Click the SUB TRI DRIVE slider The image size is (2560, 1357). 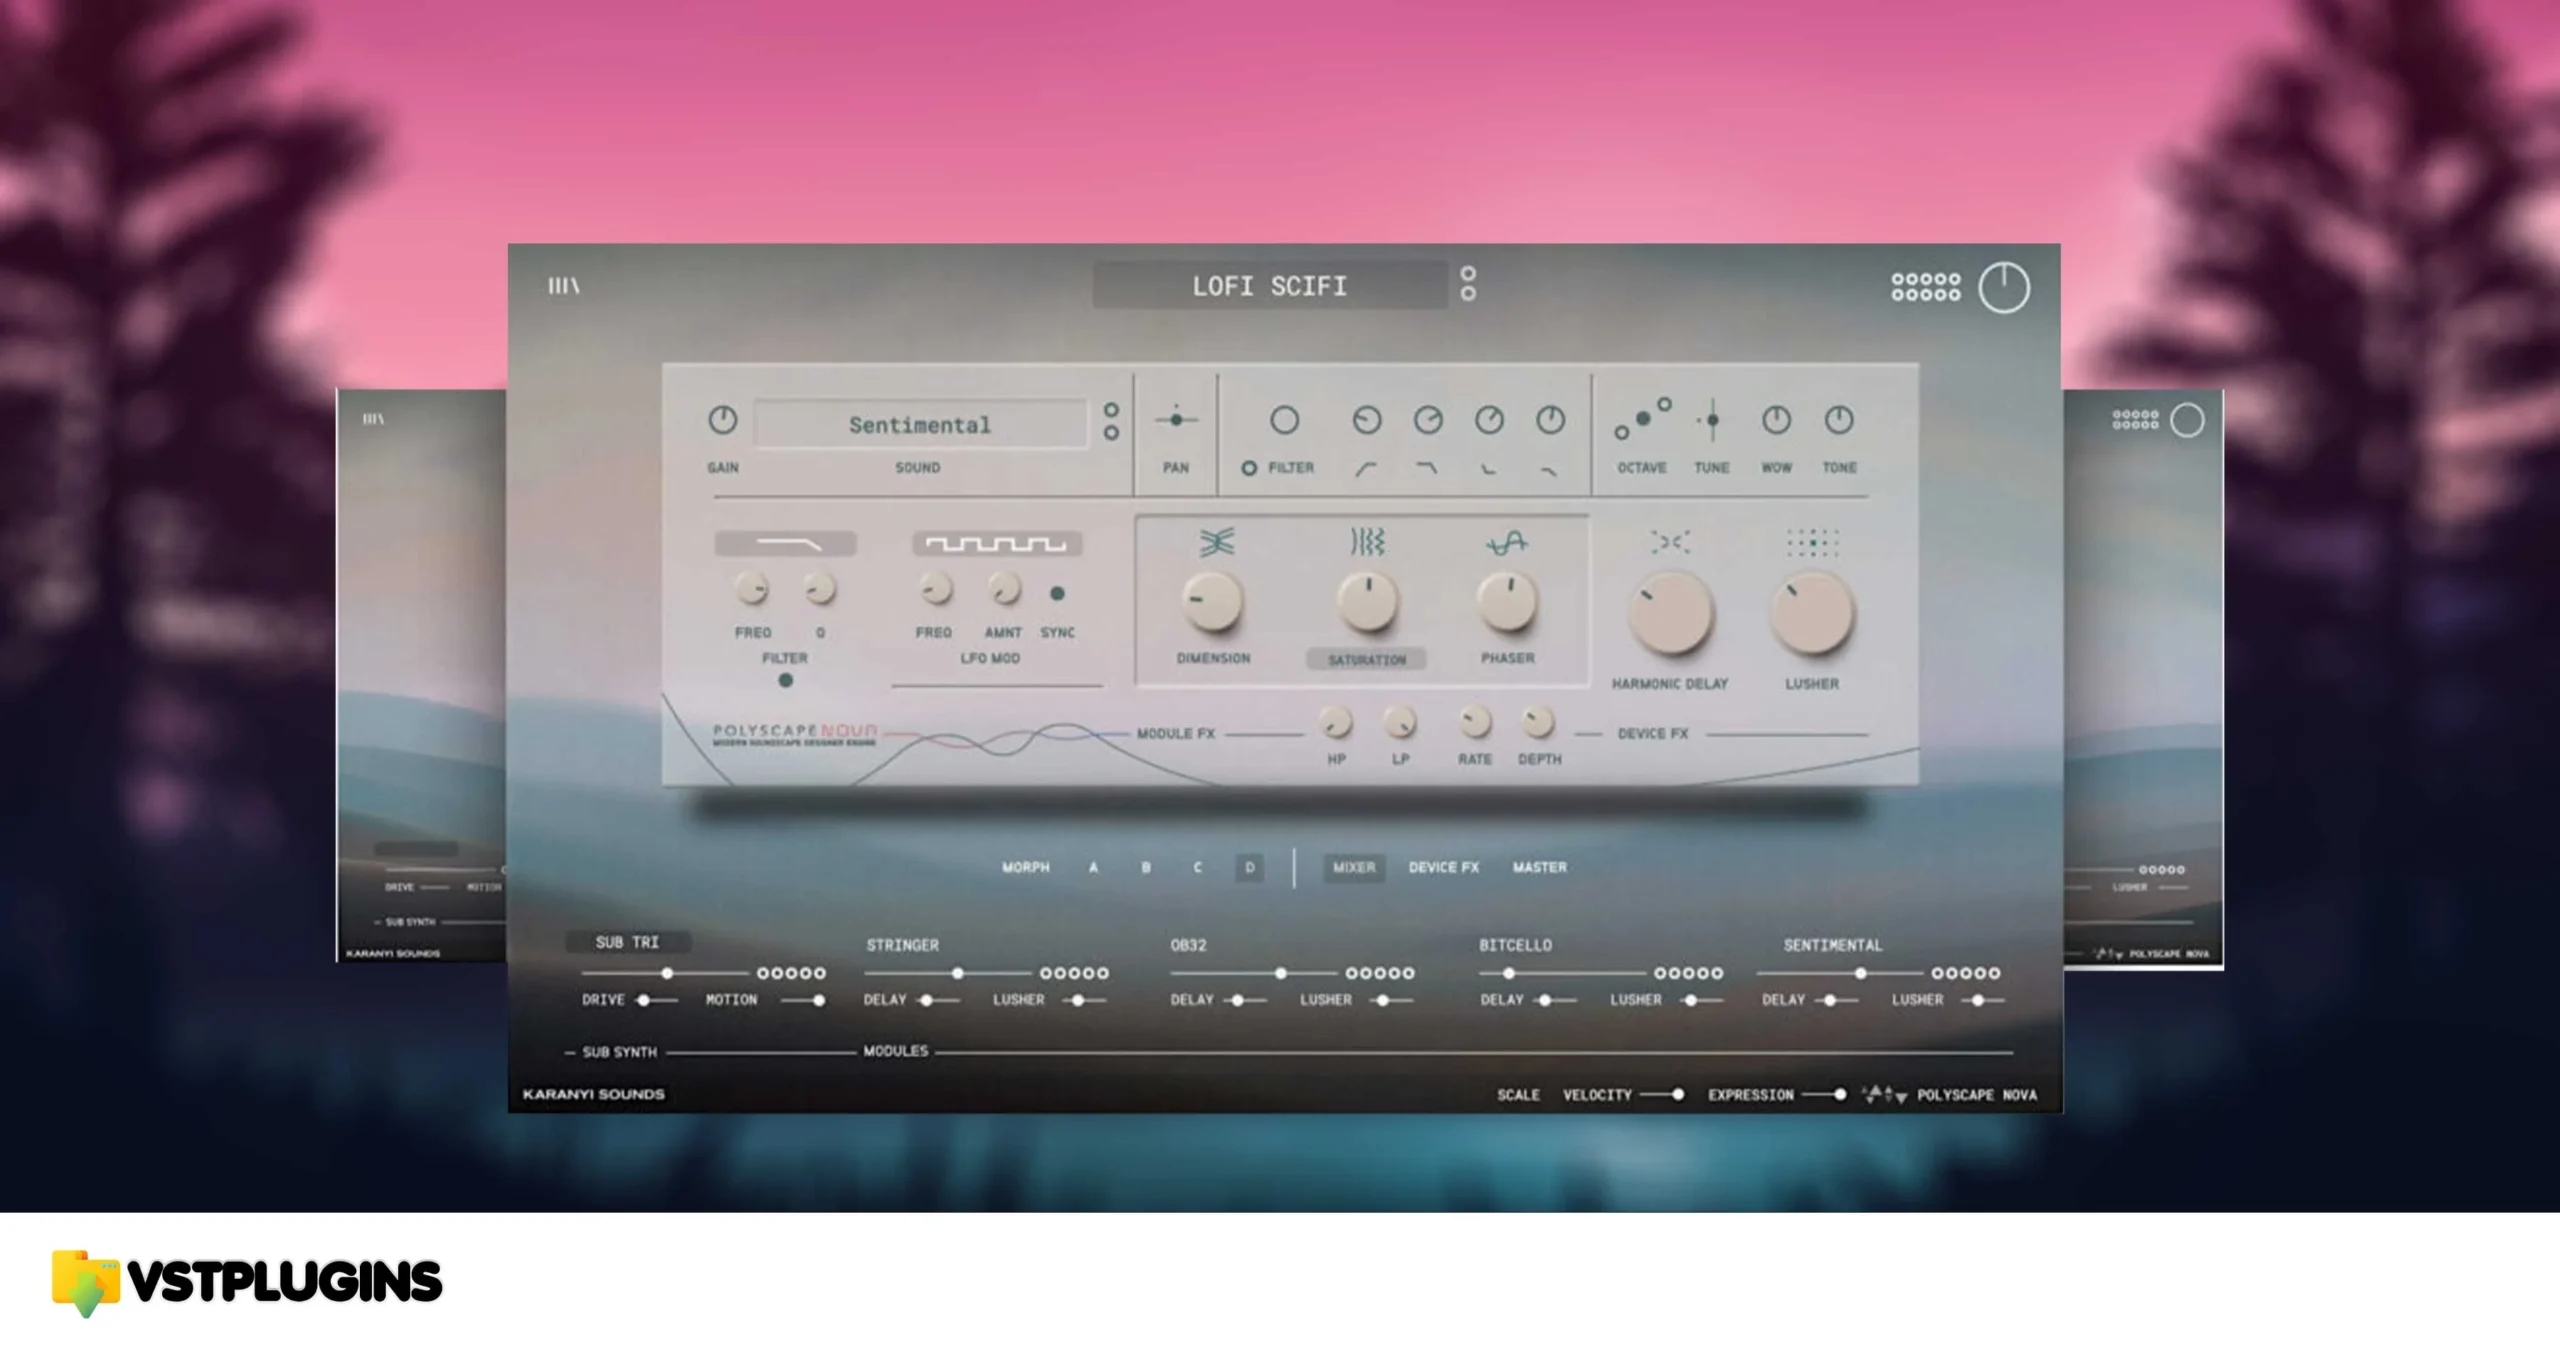coord(655,1000)
